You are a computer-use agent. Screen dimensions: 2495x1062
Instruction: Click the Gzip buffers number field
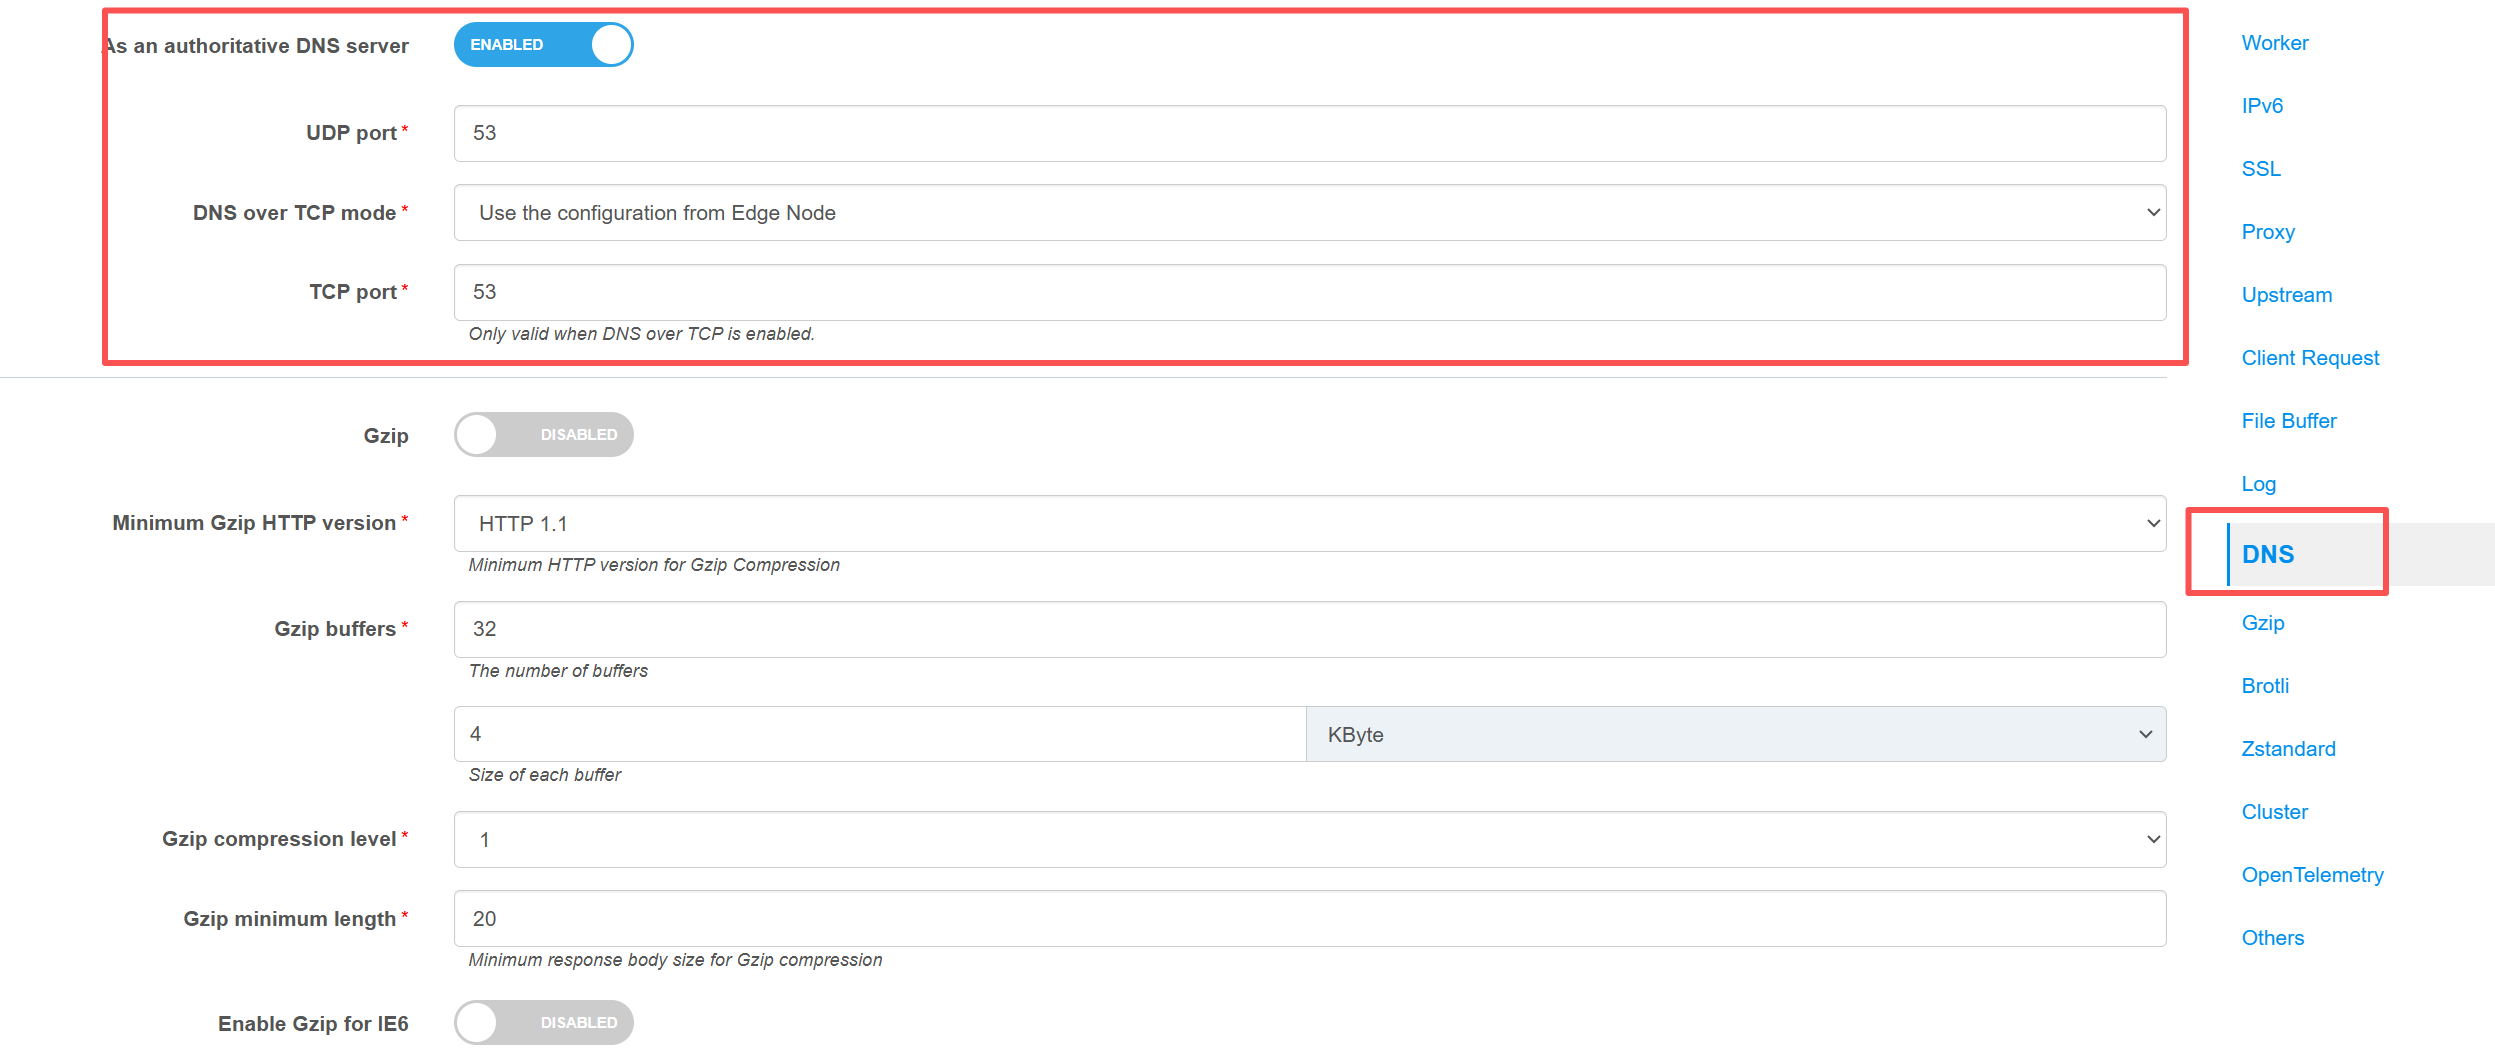[x=1309, y=629]
